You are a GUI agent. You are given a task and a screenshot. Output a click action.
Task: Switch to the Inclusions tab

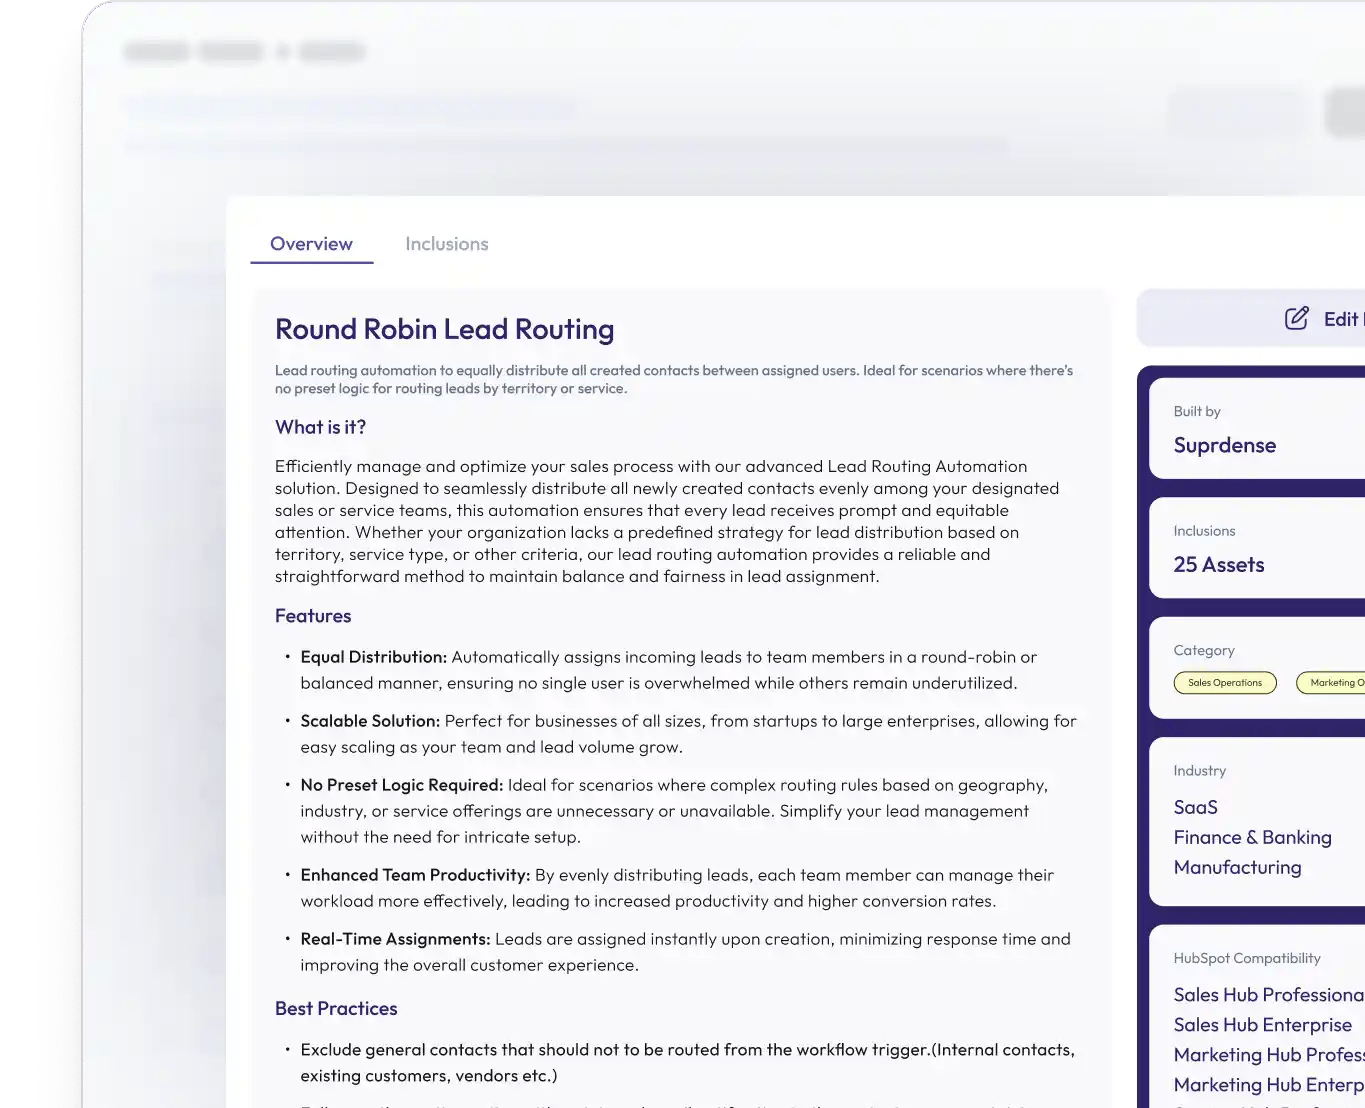pos(447,244)
